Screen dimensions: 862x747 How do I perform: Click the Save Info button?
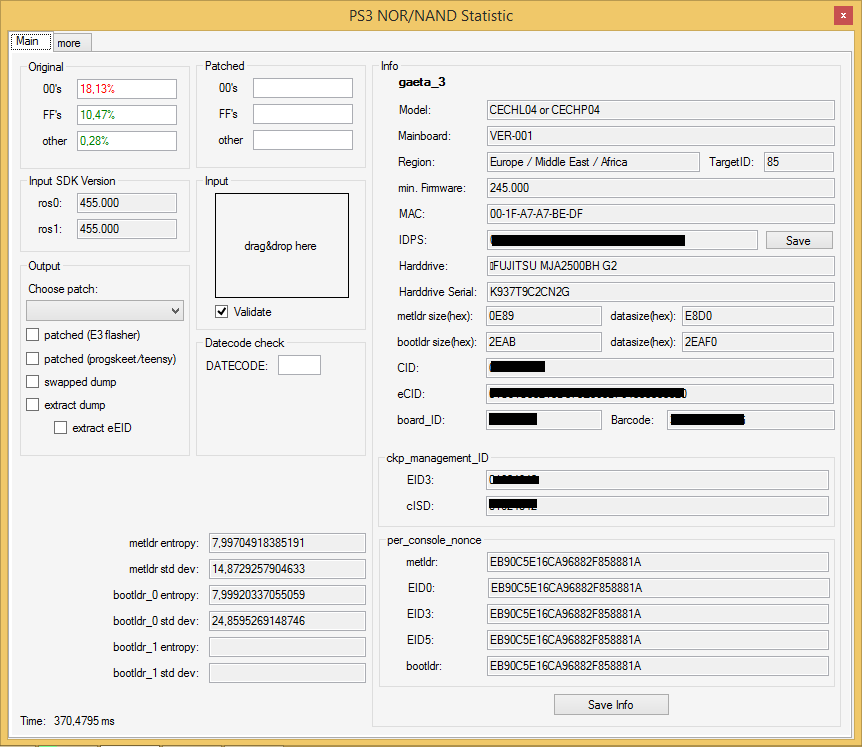coord(610,705)
